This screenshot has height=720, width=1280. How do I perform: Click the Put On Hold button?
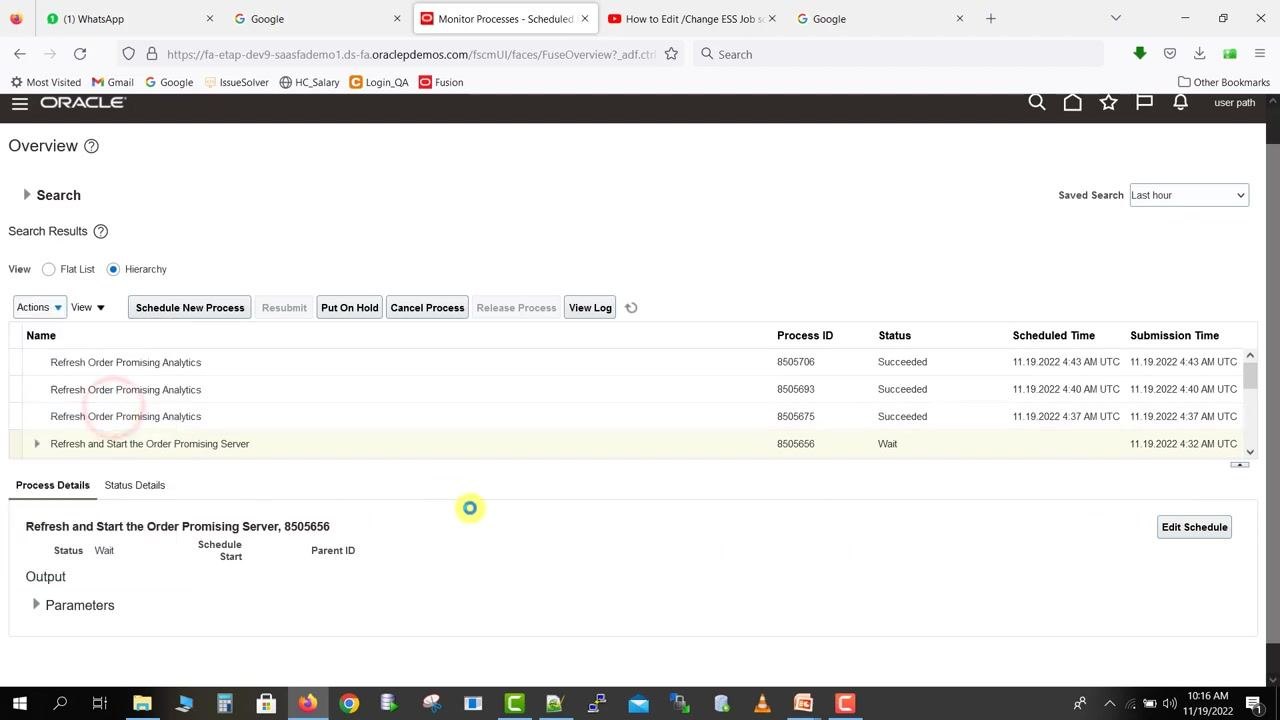tap(350, 308)
